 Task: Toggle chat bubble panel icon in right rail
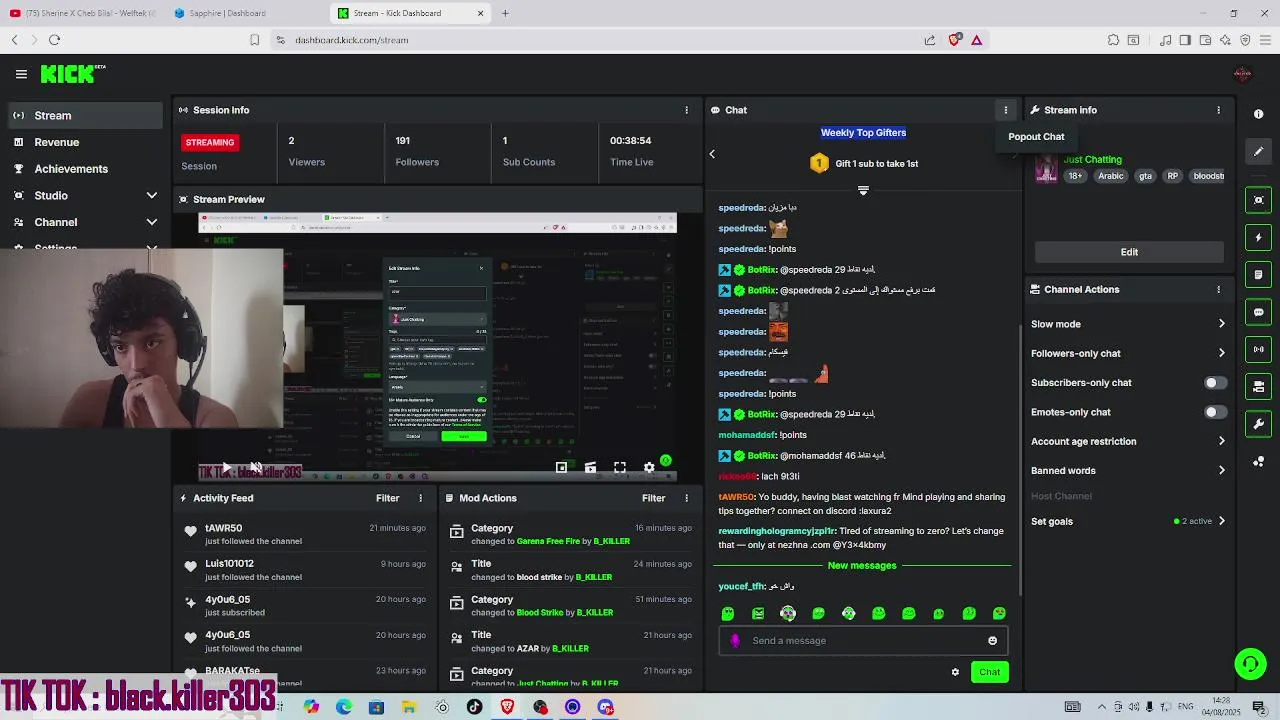point(1259,312)
